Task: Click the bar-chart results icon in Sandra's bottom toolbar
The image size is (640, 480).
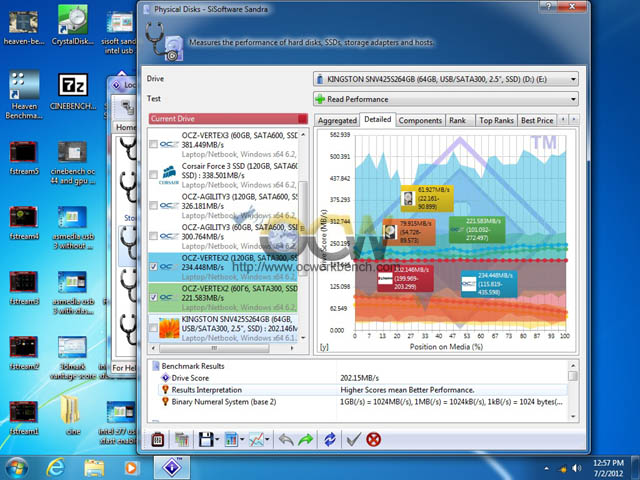Action: [x=182, y=440]
